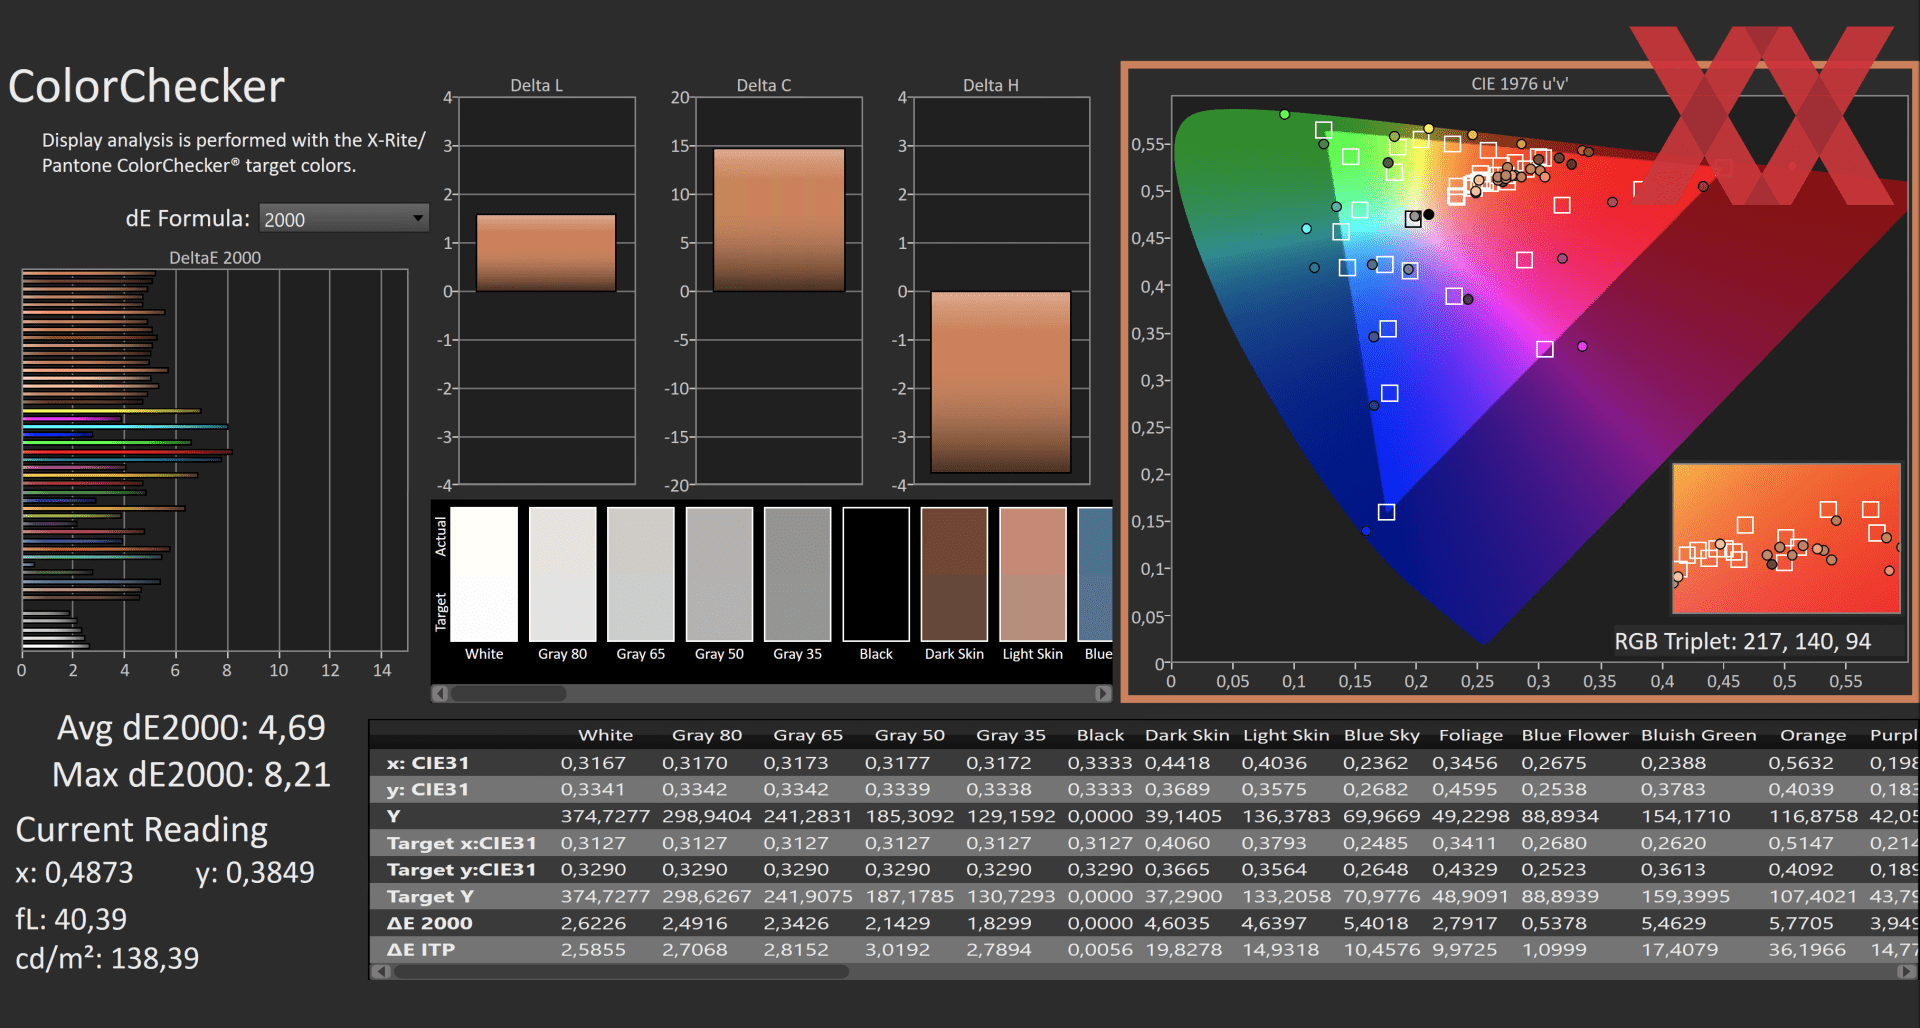Click the 'fL: 40,39' value
This screenshot has width=1920, height=1028.
click(71, 919)
